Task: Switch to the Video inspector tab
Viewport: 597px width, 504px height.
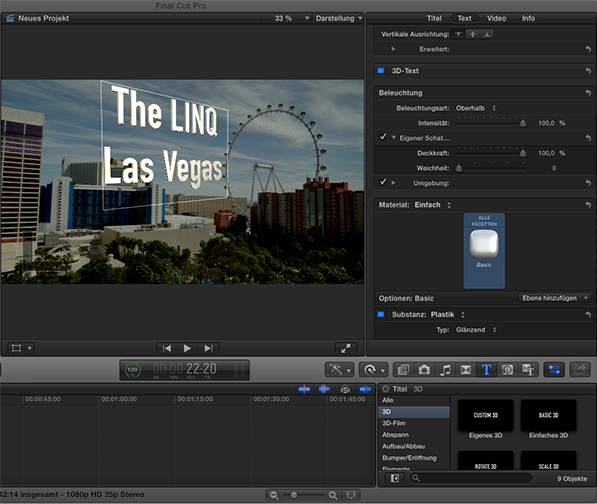Action: click(x=496, y=18)
